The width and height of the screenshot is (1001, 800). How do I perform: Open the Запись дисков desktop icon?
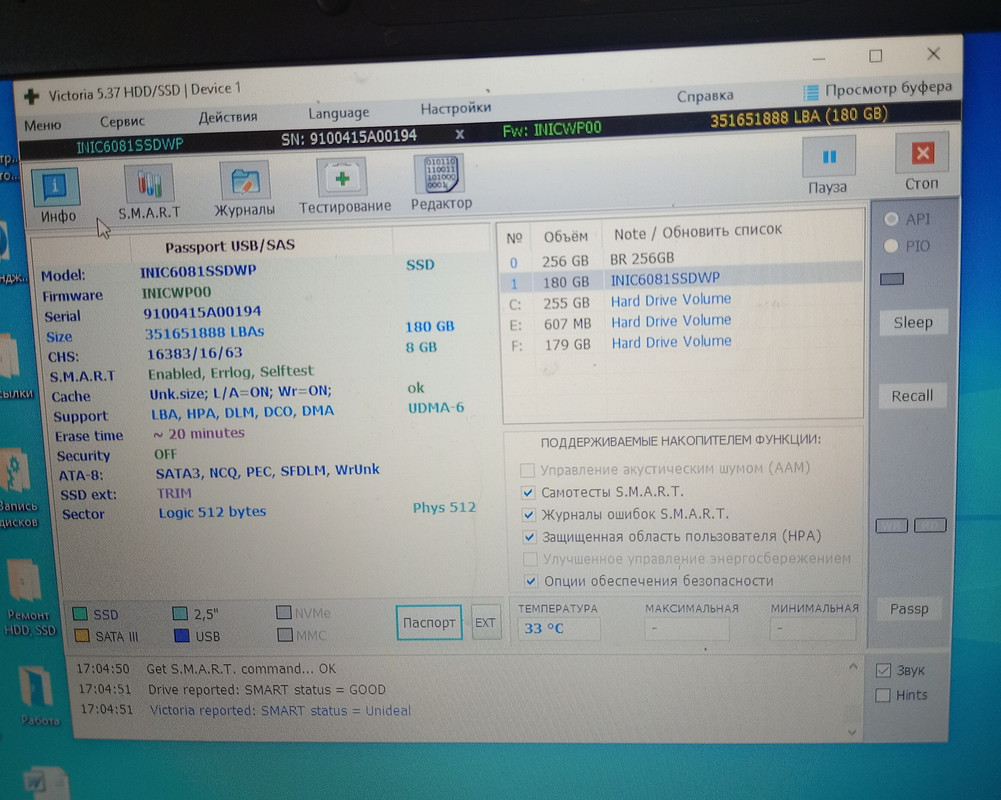coord(18,488)
